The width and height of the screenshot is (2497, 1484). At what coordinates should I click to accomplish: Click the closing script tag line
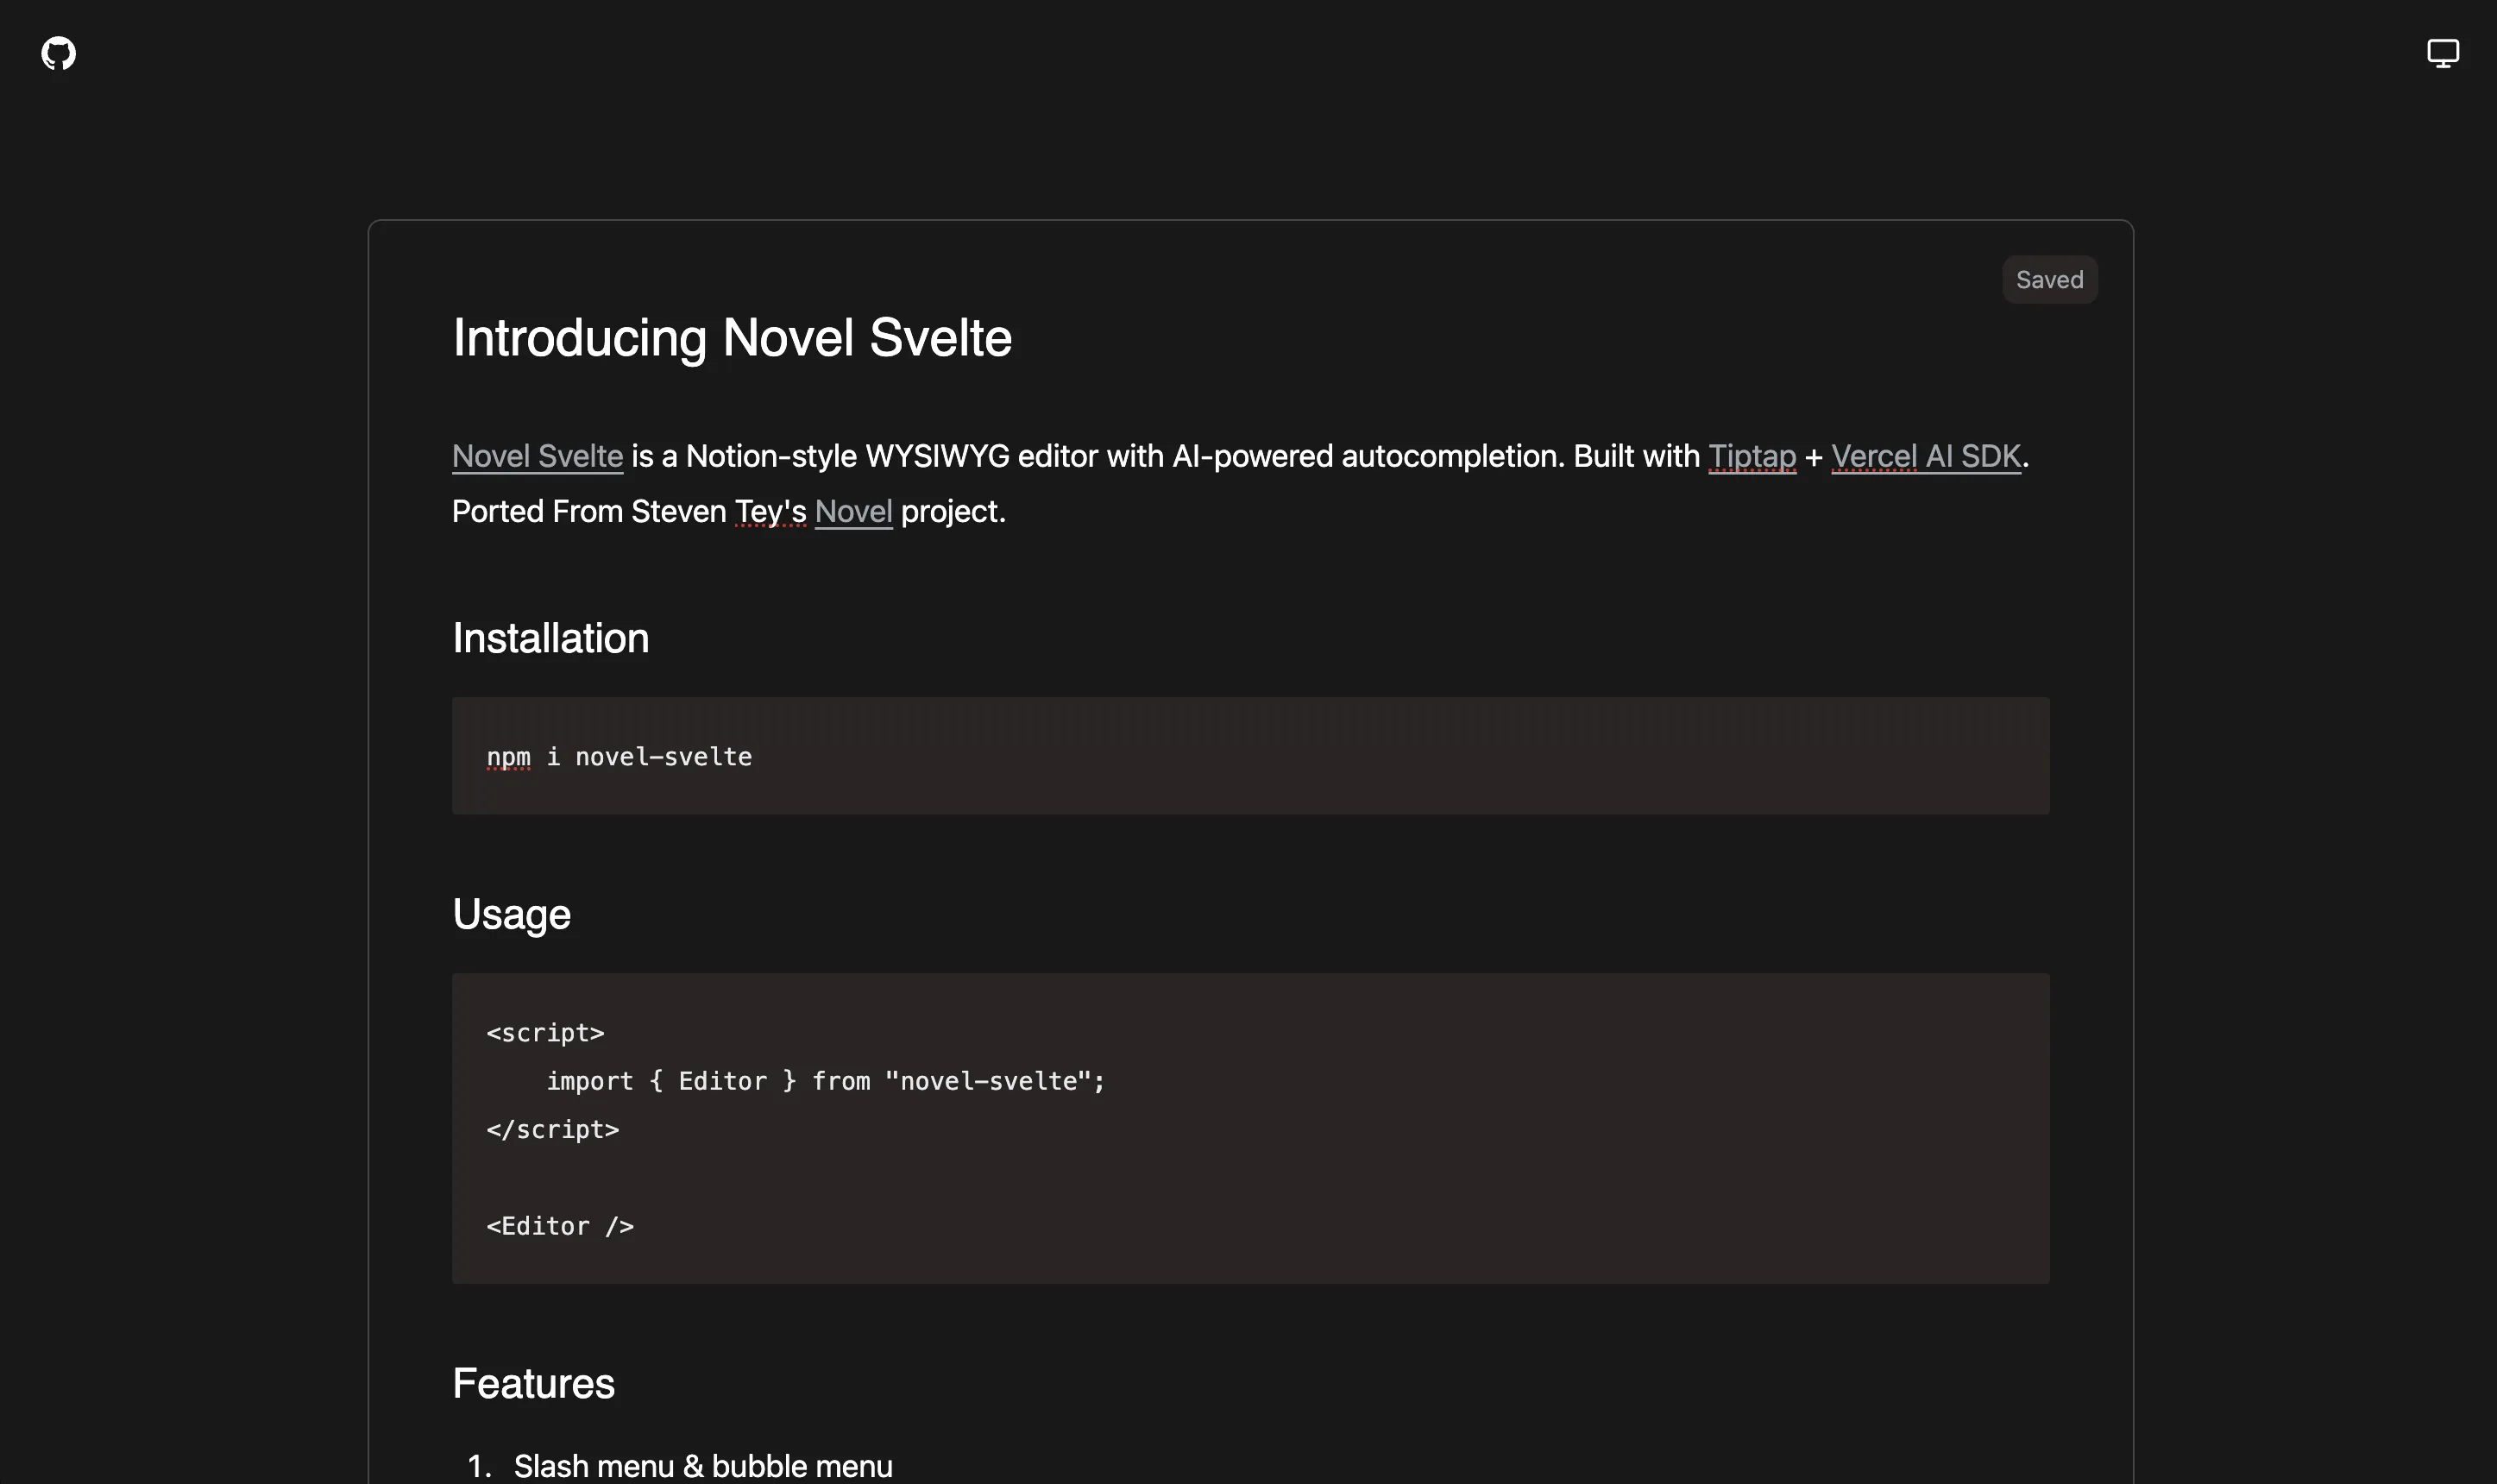tap(552, 1130)
